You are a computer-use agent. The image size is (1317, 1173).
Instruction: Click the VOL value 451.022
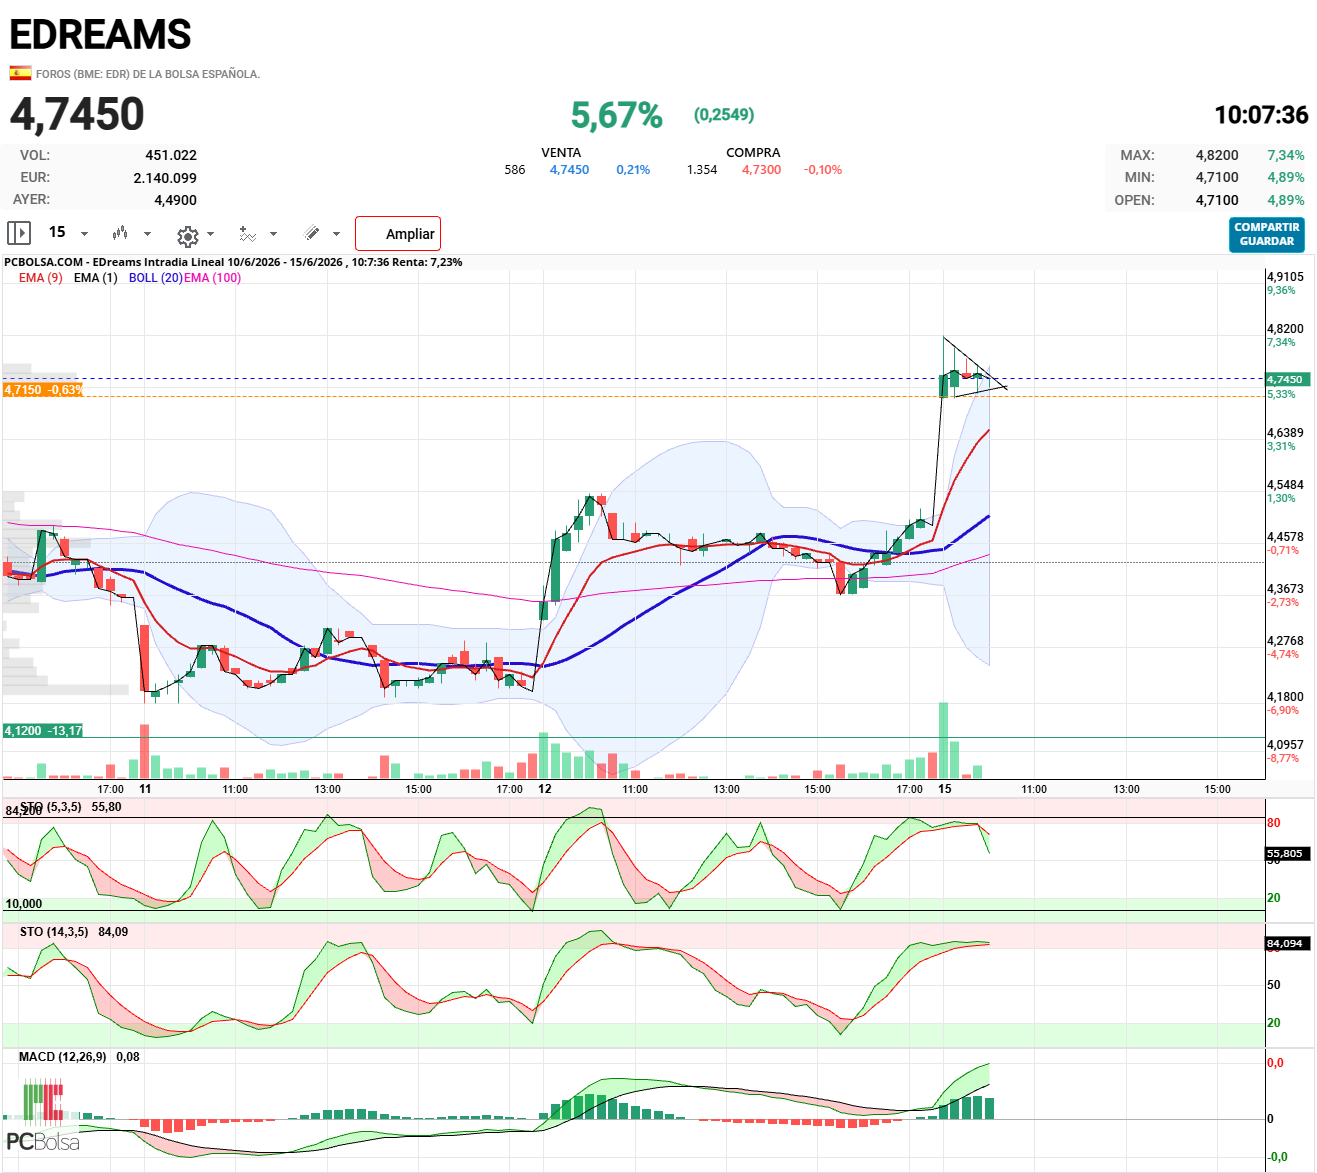pos(171,155)
